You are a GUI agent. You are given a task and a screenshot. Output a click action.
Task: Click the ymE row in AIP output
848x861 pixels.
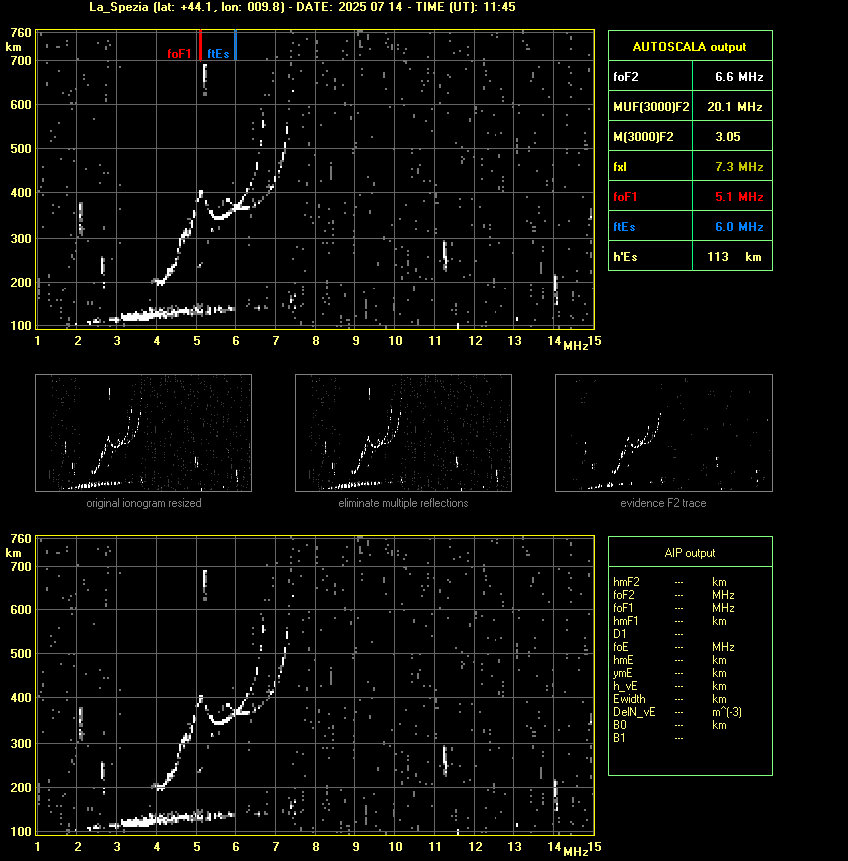point(670,673)
